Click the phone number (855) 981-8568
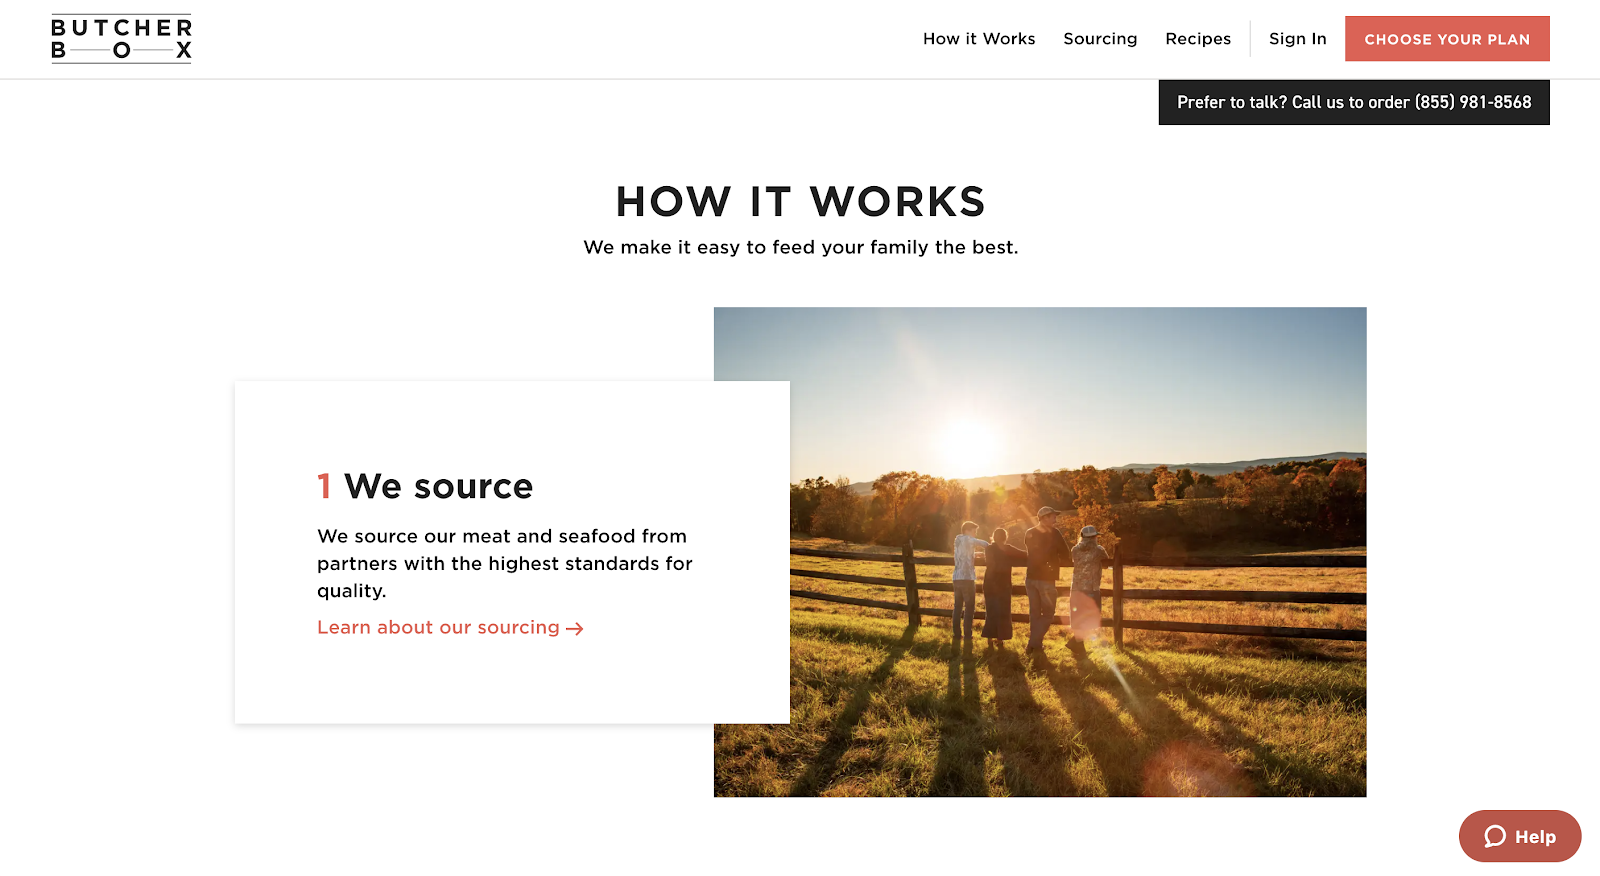 click(1473, 102)
